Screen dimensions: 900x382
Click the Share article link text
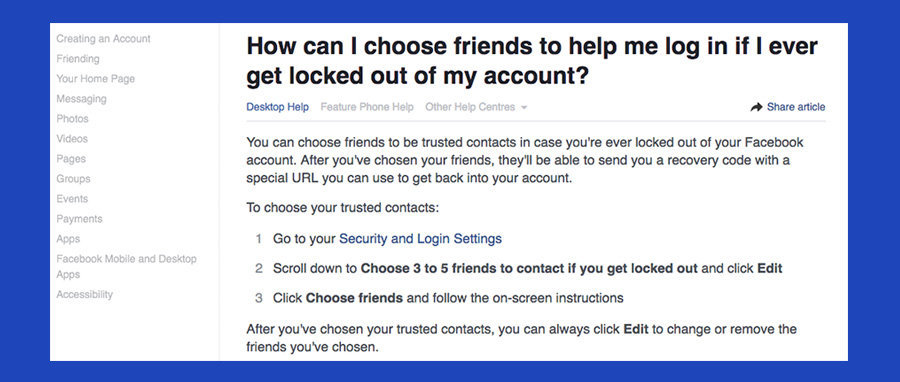796,107
